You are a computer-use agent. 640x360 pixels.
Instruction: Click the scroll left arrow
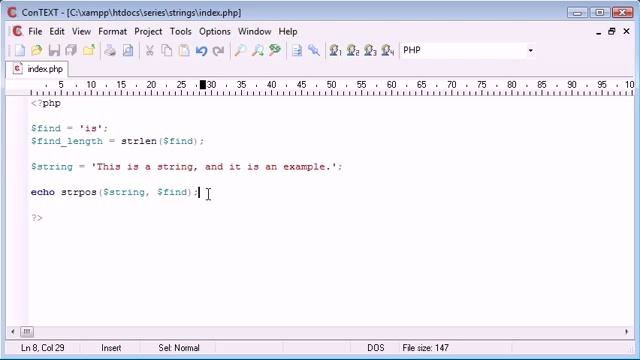point(13,332)
